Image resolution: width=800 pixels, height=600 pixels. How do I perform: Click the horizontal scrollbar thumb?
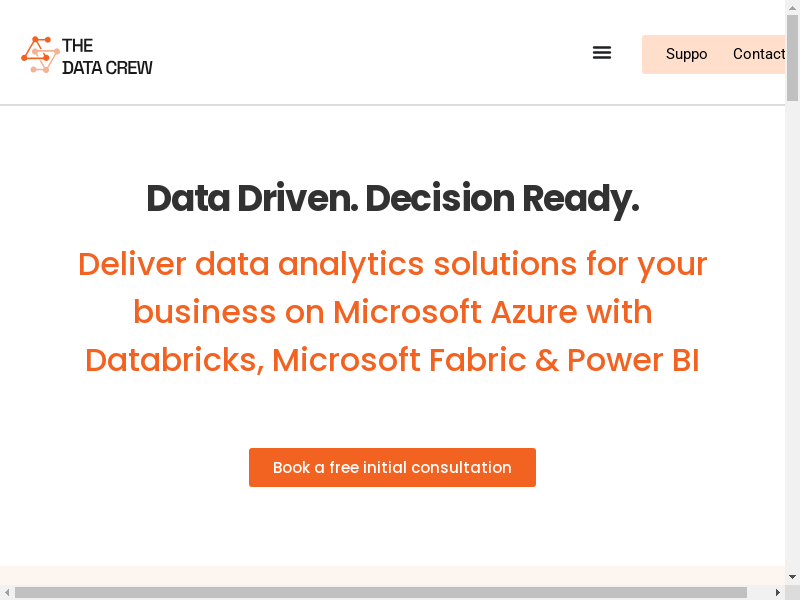click(380, 592)
